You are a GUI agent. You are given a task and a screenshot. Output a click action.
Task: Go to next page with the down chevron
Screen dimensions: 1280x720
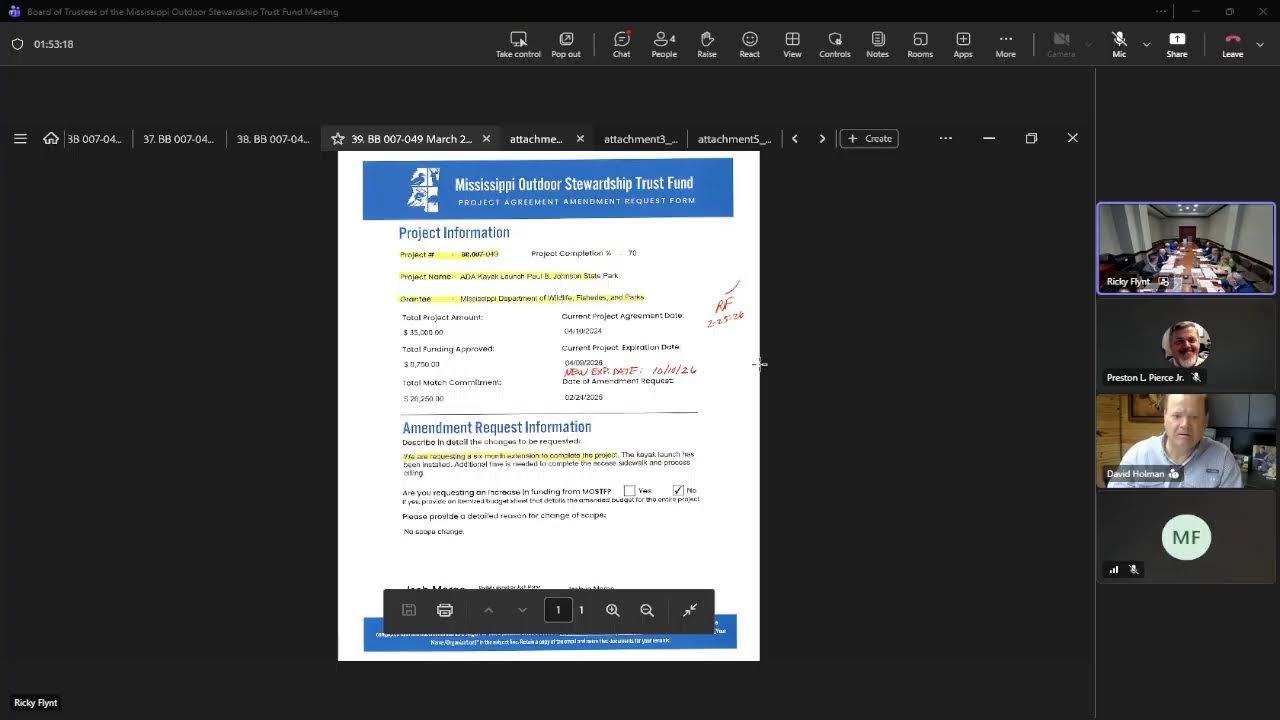[522, 610]
